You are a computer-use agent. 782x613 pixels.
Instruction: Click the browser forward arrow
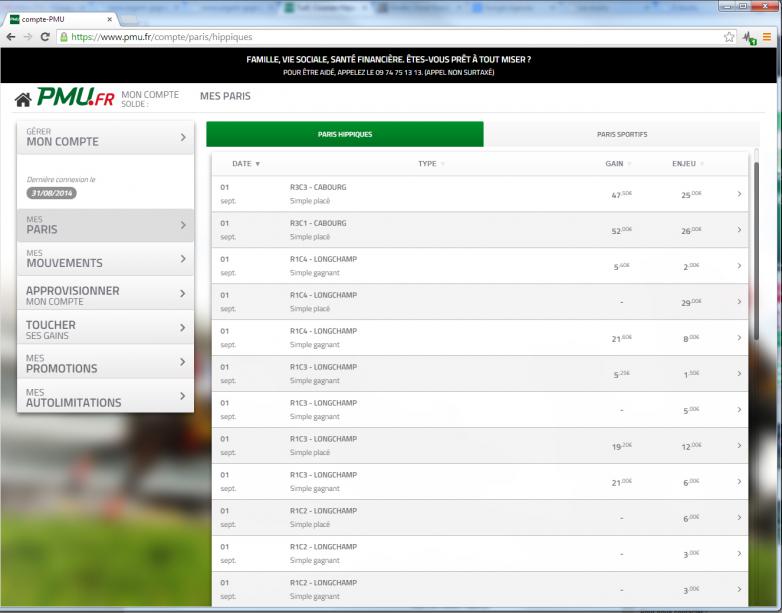coord(28,37)
